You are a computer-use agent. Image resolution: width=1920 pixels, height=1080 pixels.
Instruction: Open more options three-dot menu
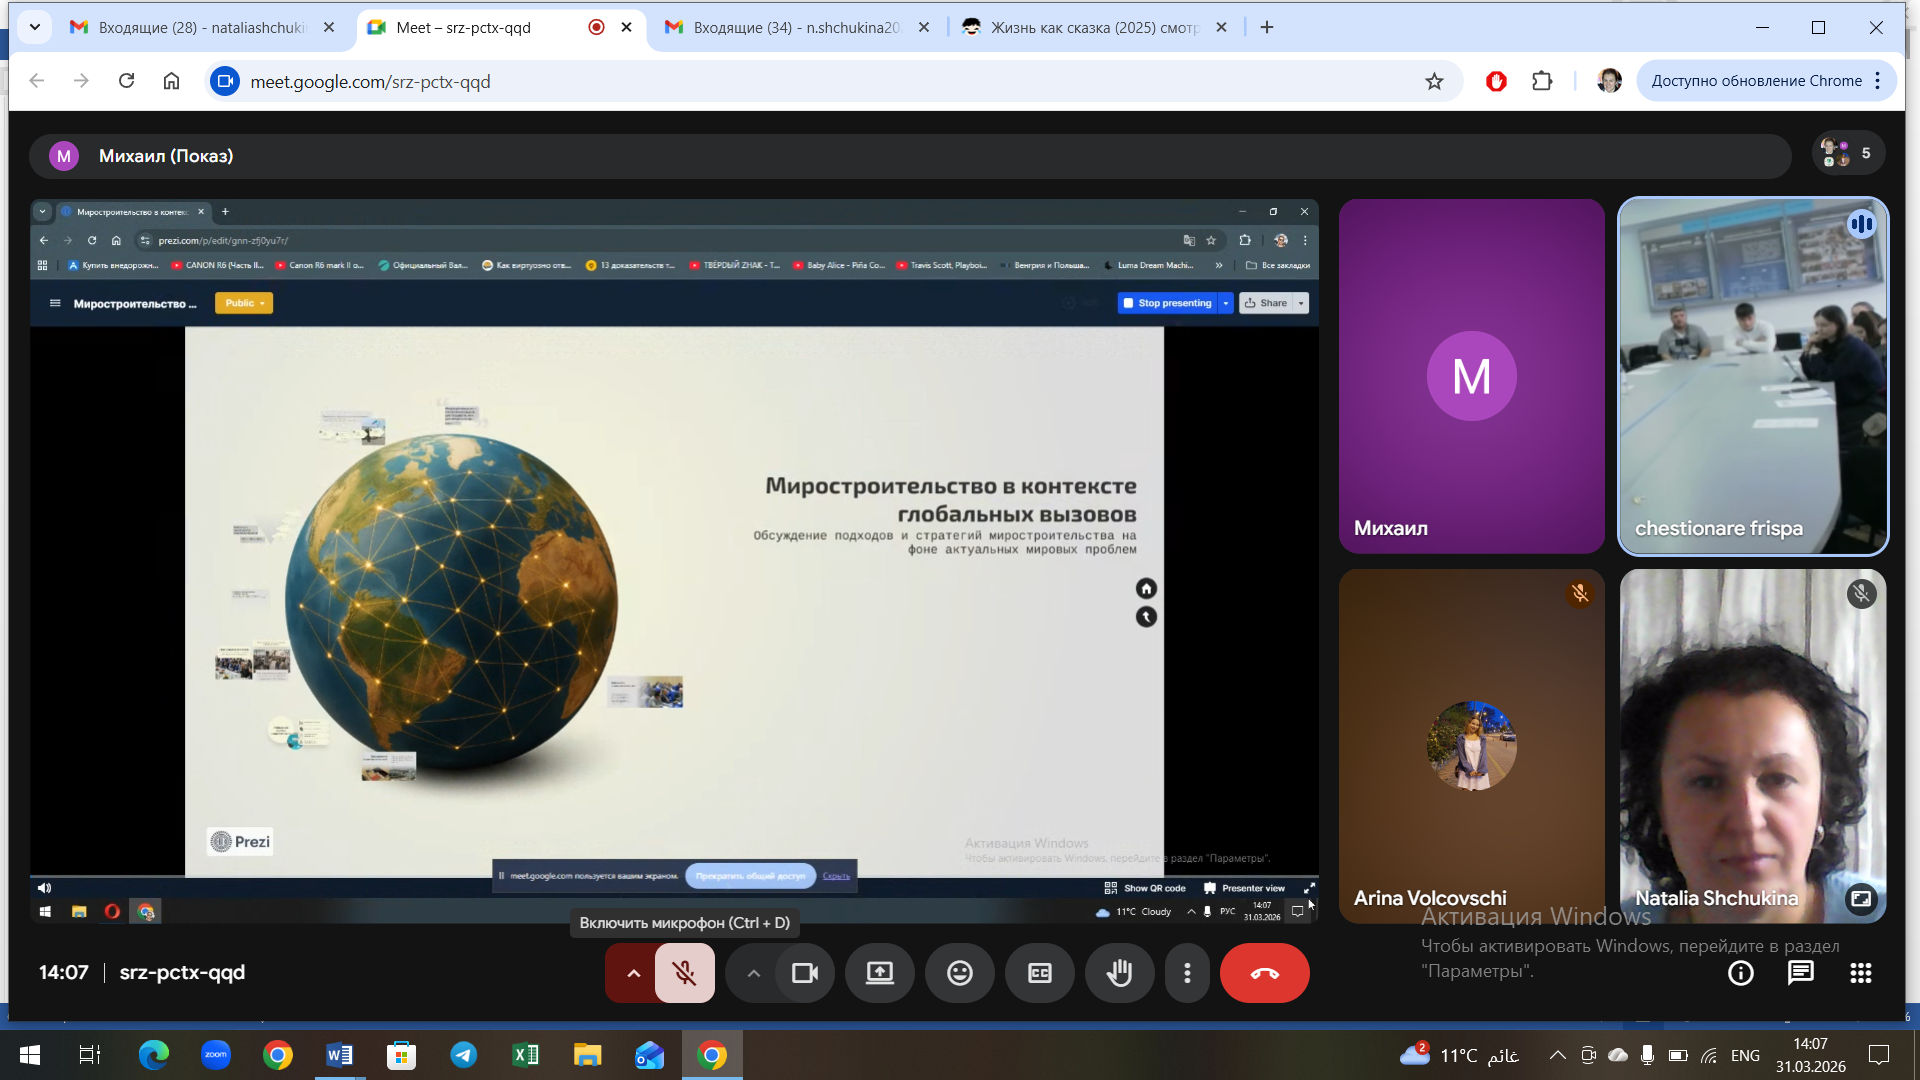[x=1187, y=973]
